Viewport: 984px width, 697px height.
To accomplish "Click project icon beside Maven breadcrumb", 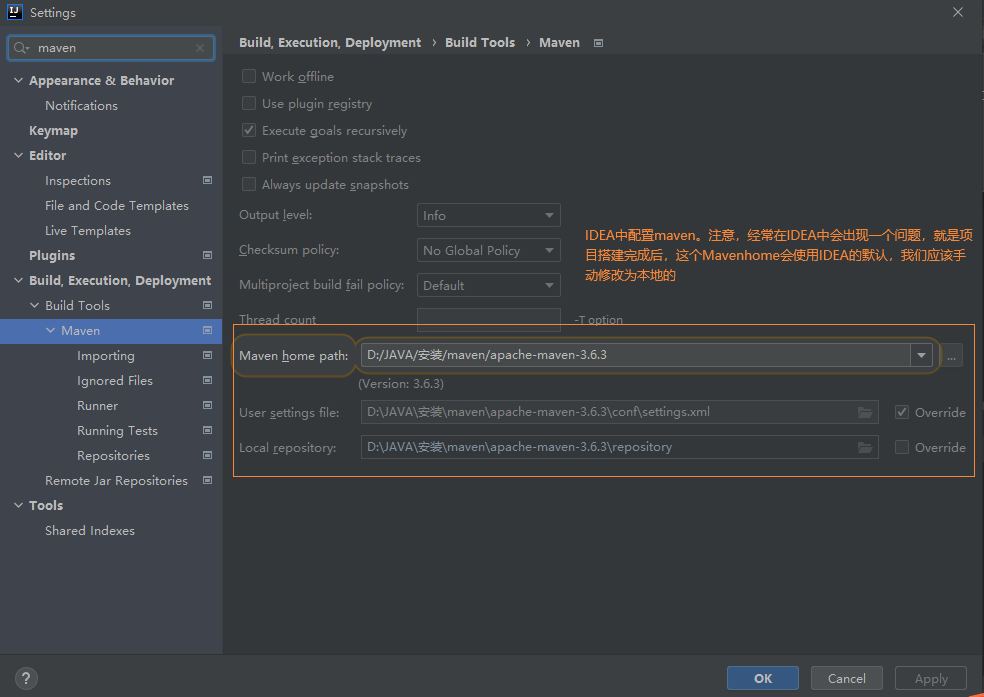I will point(598,43).
